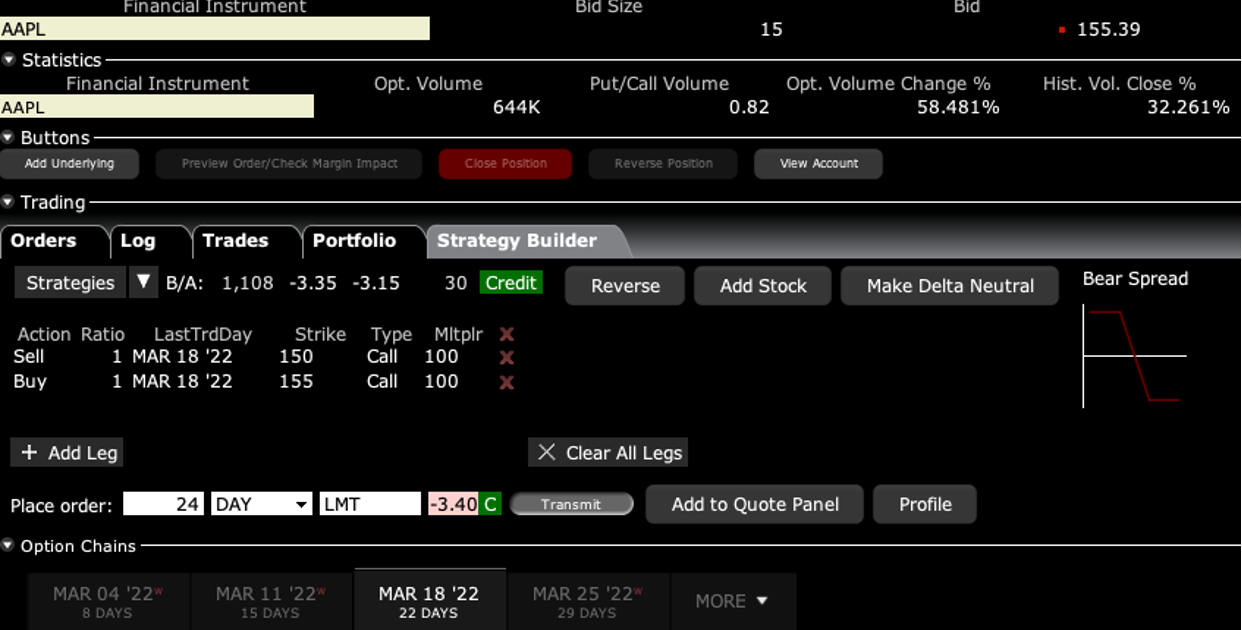View the Bear Spread payoff diagram

pyautogui.click(x=1135, y=357)
